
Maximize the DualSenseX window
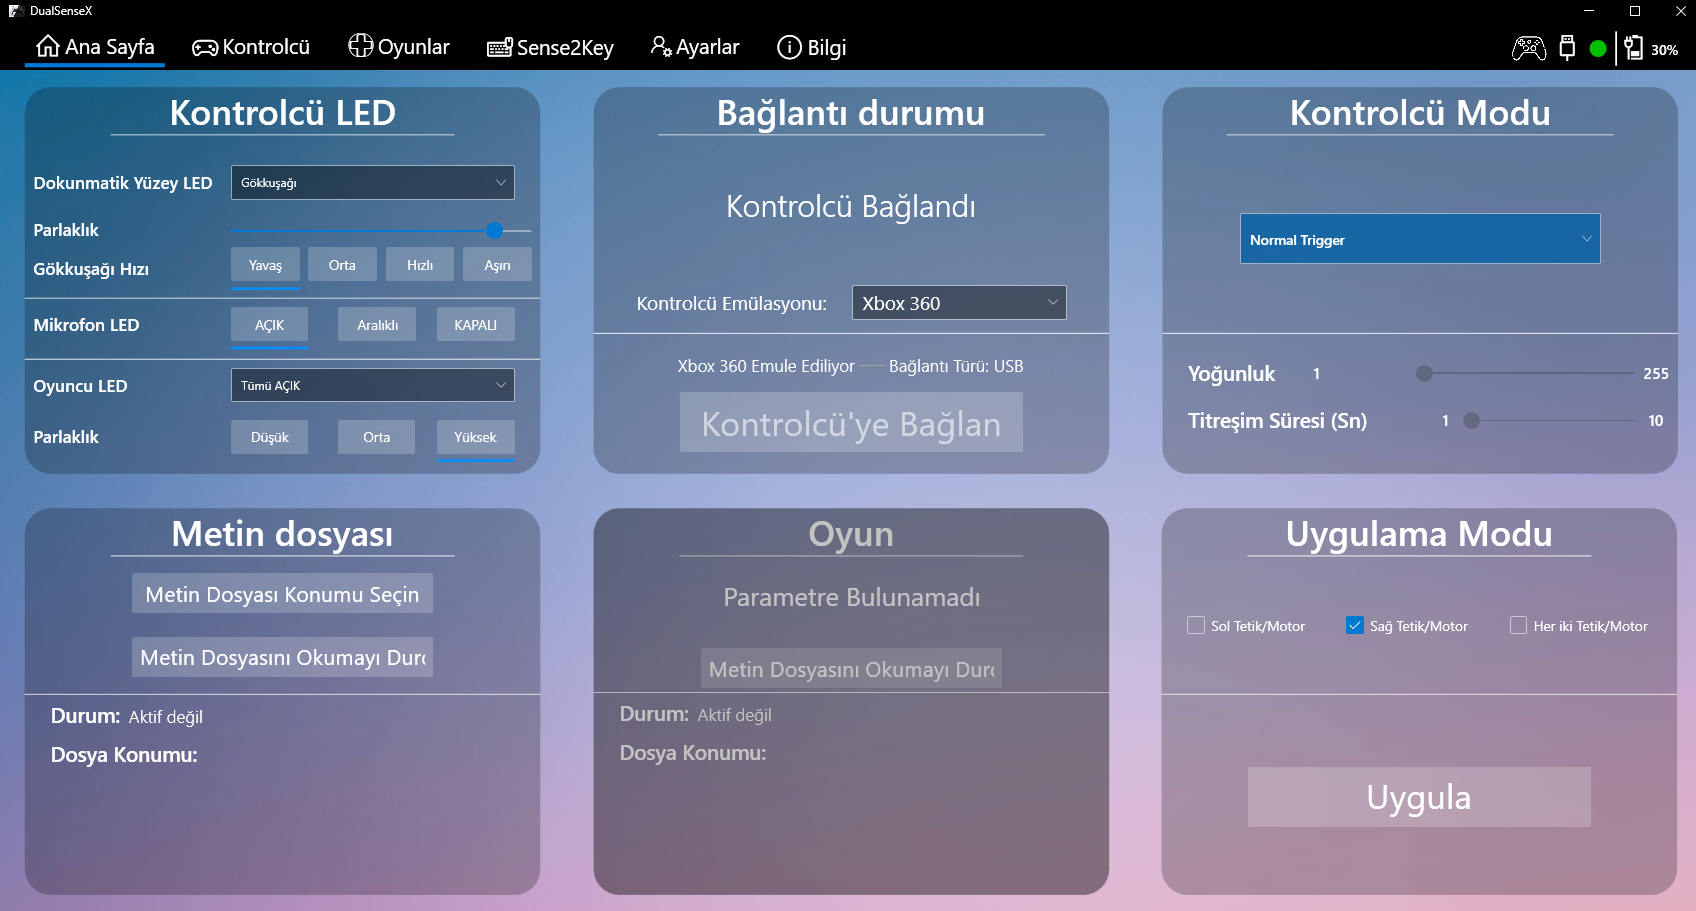point(1635,11)
